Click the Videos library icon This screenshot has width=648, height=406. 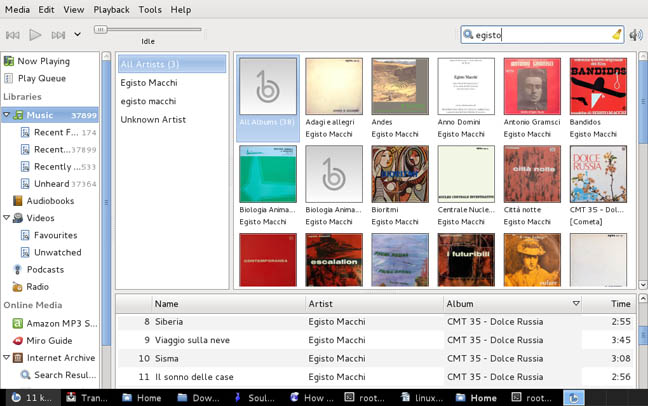coord(18,218)
